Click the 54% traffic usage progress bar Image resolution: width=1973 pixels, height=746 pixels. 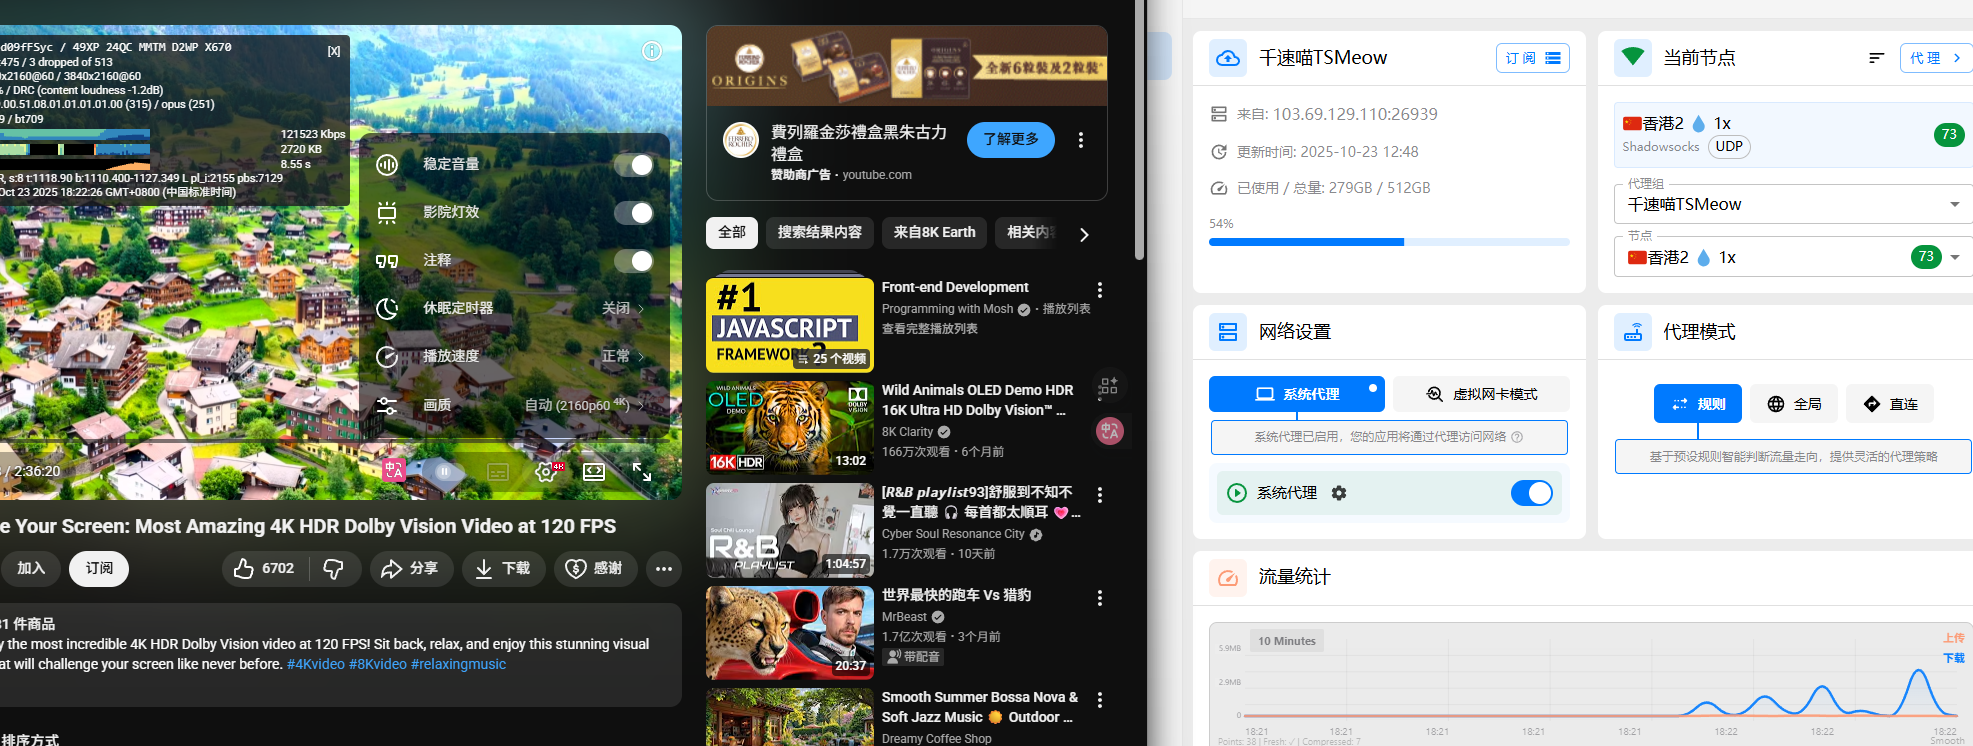[1388, 242]
